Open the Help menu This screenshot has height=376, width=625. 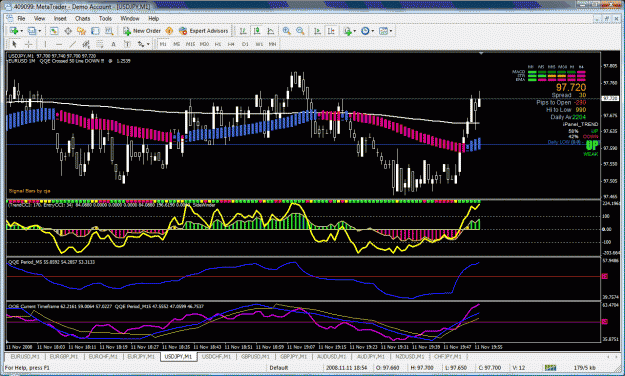(x=153, y=18)
